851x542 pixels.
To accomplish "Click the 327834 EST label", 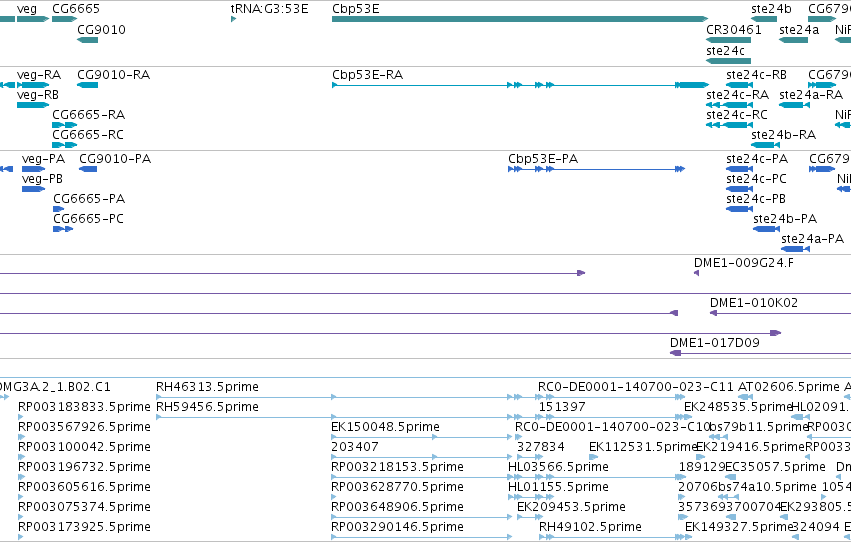I will point(541,447).
